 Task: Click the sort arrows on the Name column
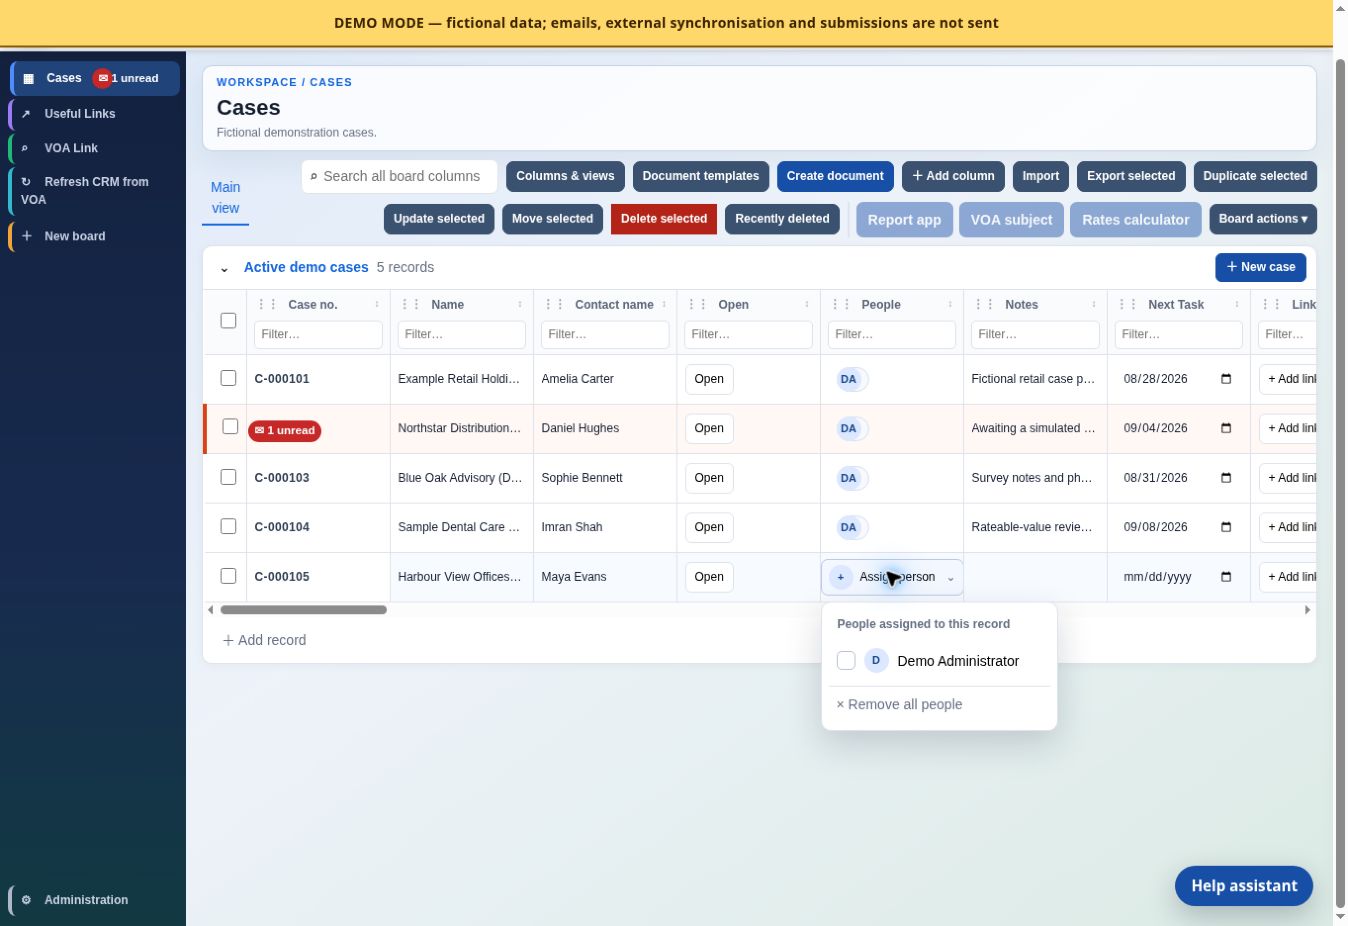point(520,305)
